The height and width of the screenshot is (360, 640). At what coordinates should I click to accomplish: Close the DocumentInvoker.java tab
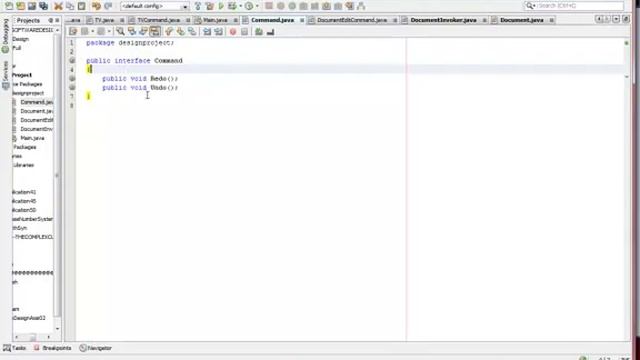click(484, 20)
